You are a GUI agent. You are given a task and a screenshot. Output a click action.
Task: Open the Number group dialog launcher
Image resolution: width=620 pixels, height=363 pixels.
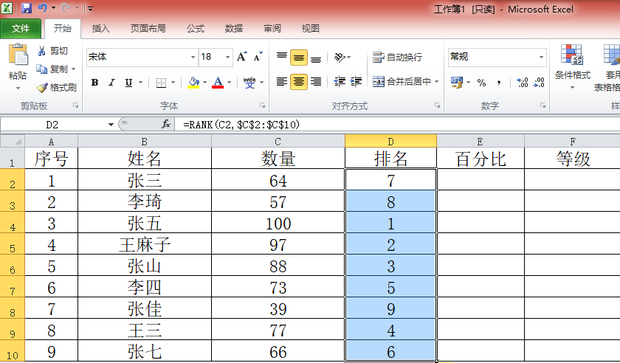click(x=542, y=106)
